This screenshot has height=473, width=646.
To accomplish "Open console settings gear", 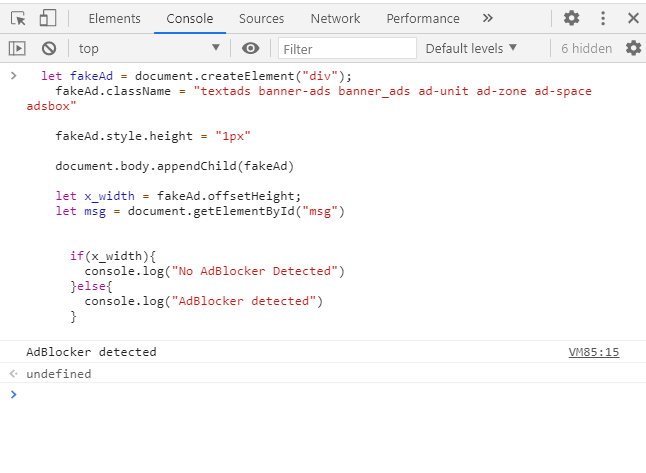I will (634, 48).
